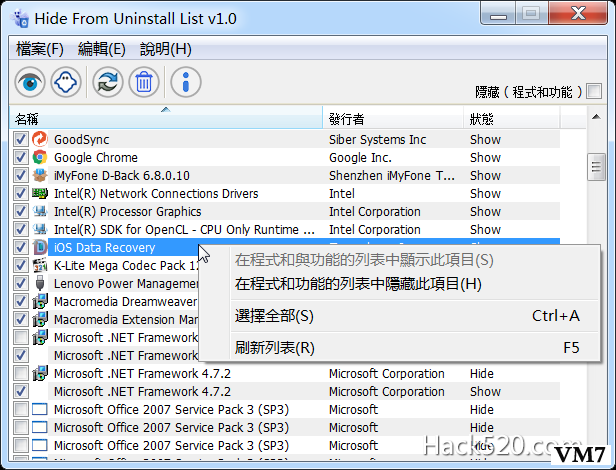This screenshot has width=616, height=470.
Task: Uncheck the iMyFone D-Back checkbox
Action: coord(20,175)
